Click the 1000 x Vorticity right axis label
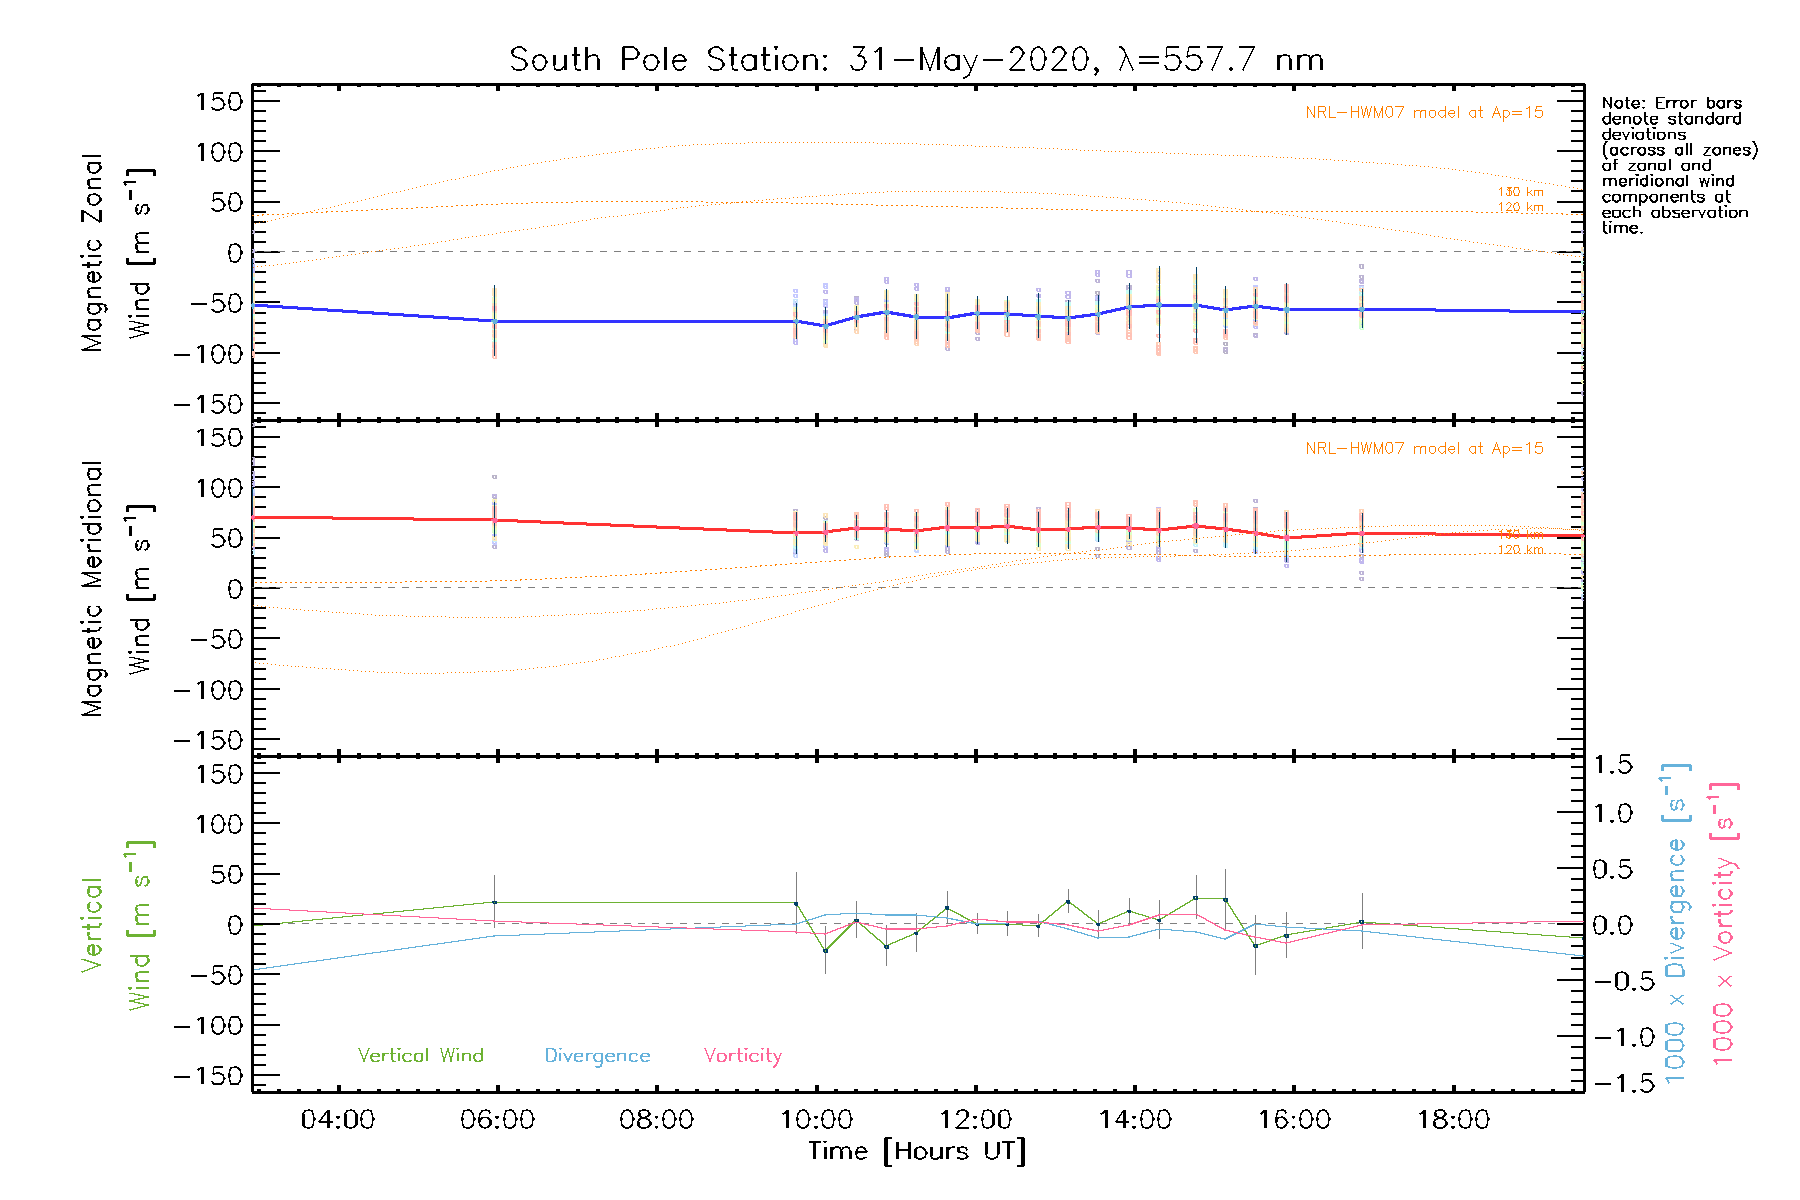The image size is (1800, 1200). tap(1723, 924)
